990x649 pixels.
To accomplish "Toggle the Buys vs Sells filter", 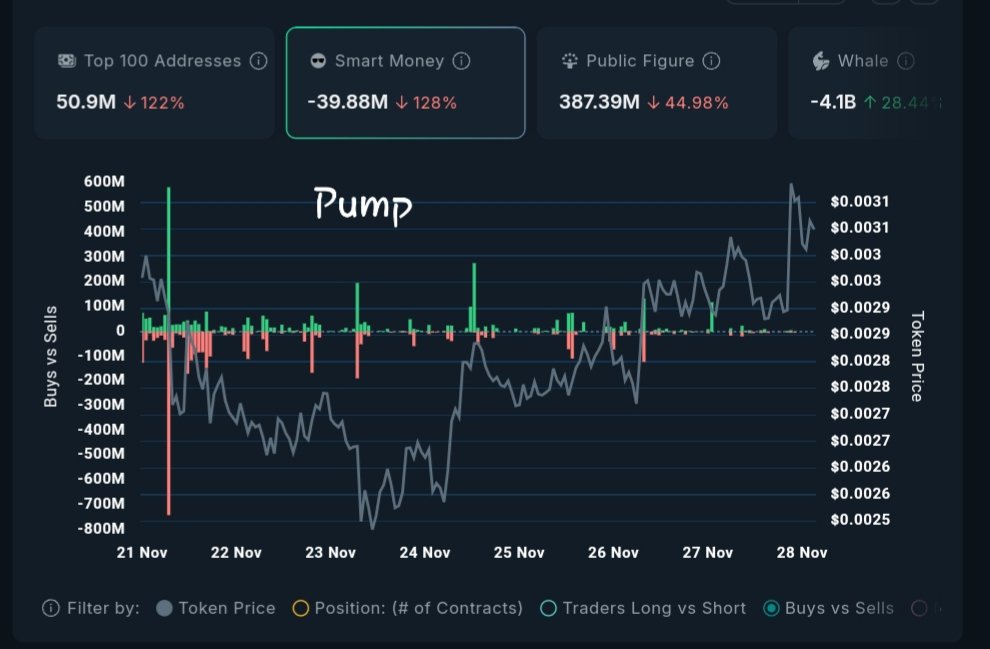I will click(771, 608).
